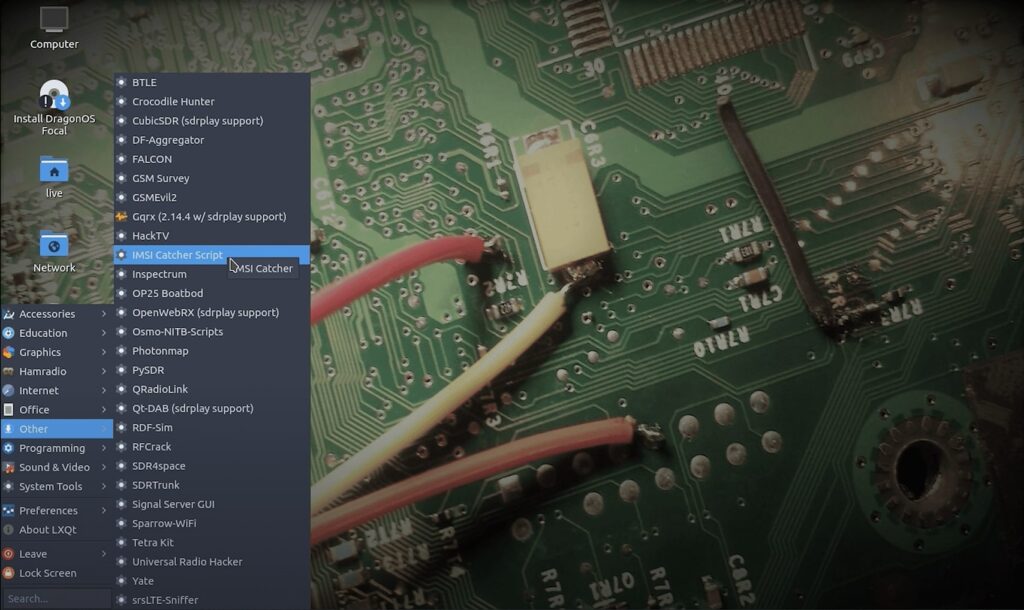Expand the Programming submenu arrow

tap(103, 448)
